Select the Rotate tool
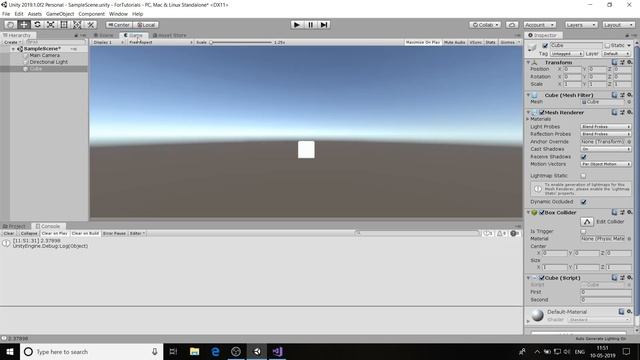640x360 pixels. pyautogui.click(x=37, y=25)
